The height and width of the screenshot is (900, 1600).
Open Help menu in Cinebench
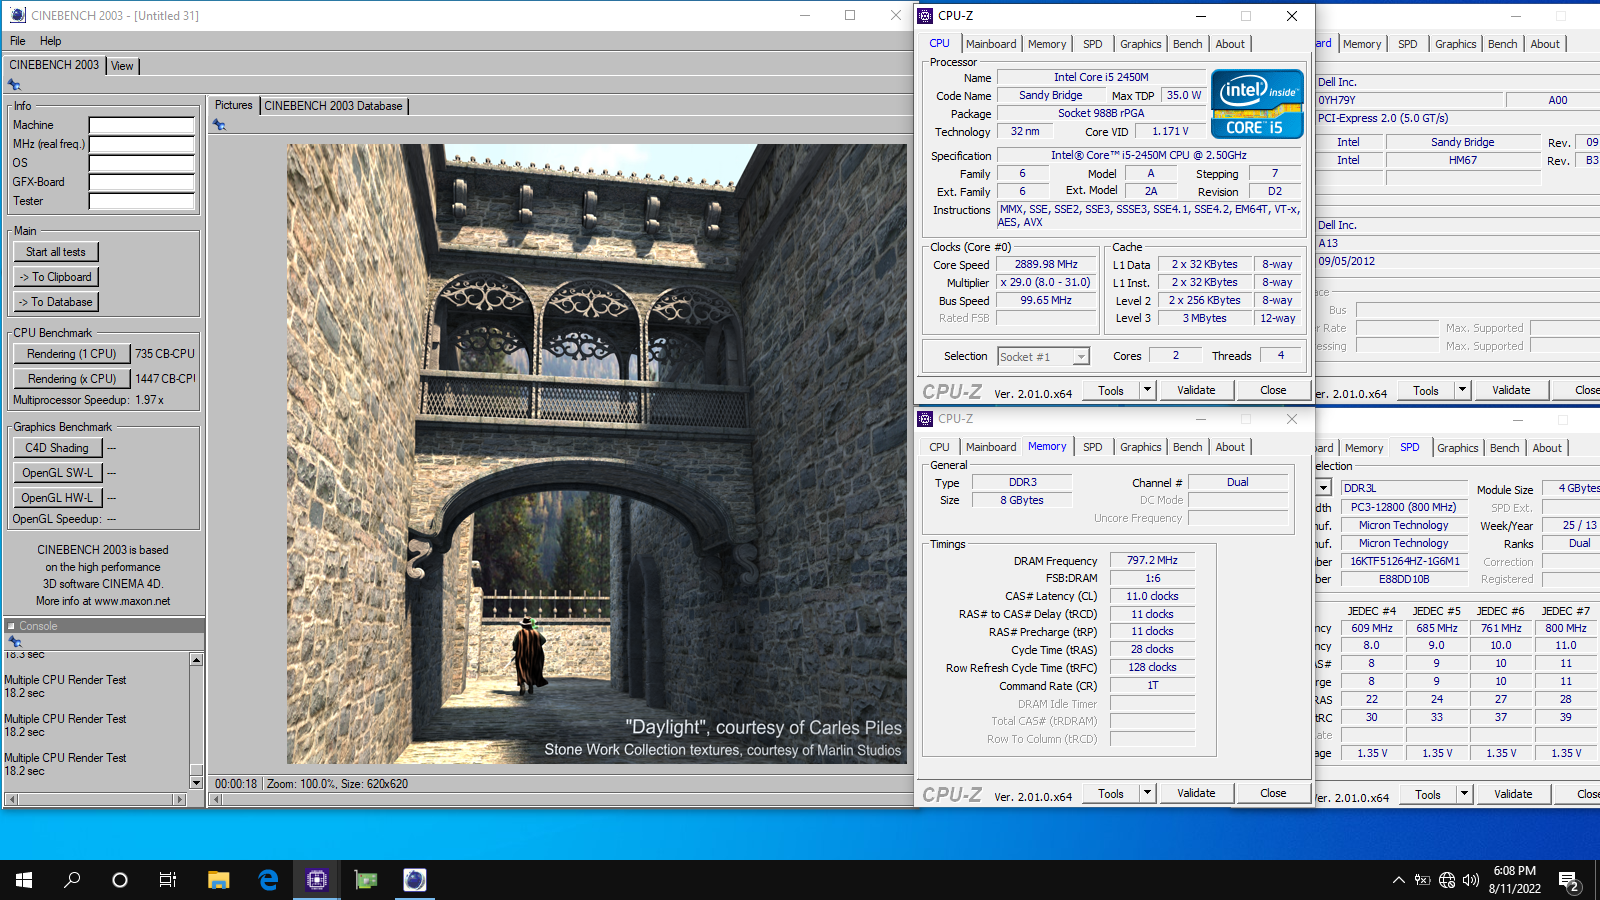[51, 41]
